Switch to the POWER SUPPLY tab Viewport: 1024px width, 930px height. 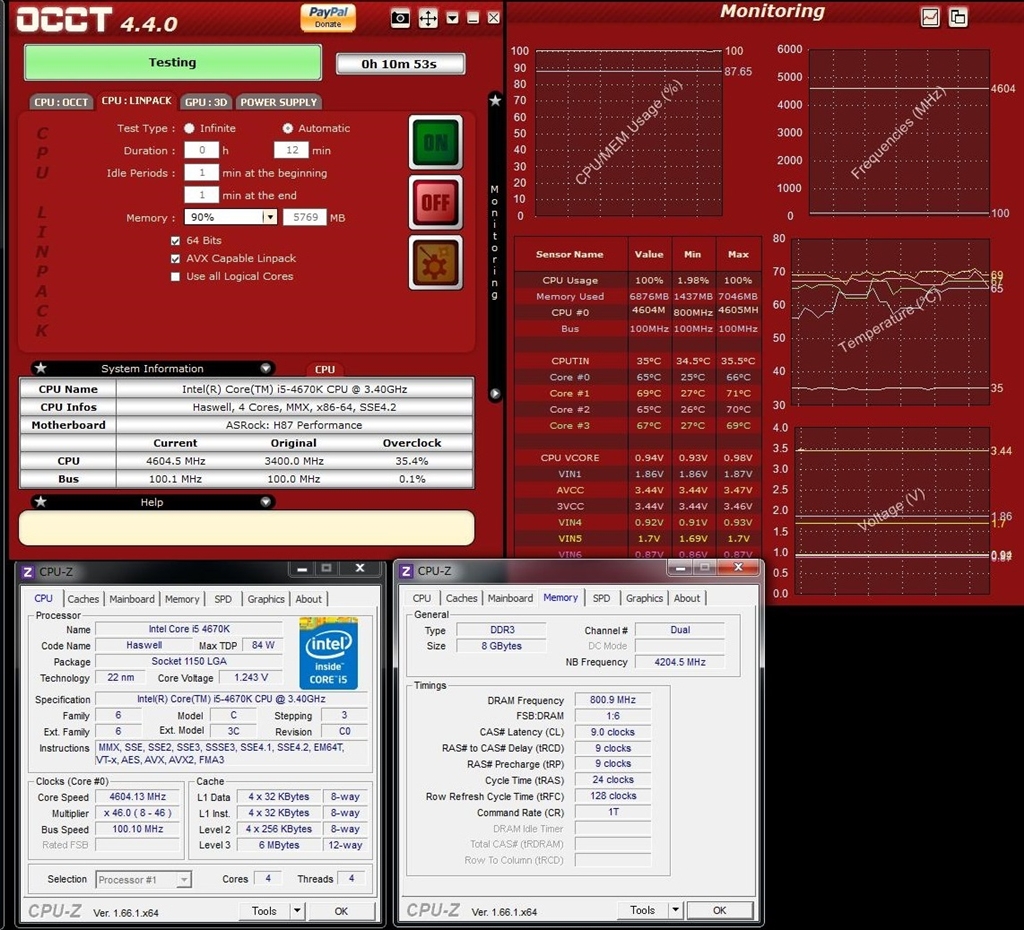pyautogui.click(x=279, y=102)
